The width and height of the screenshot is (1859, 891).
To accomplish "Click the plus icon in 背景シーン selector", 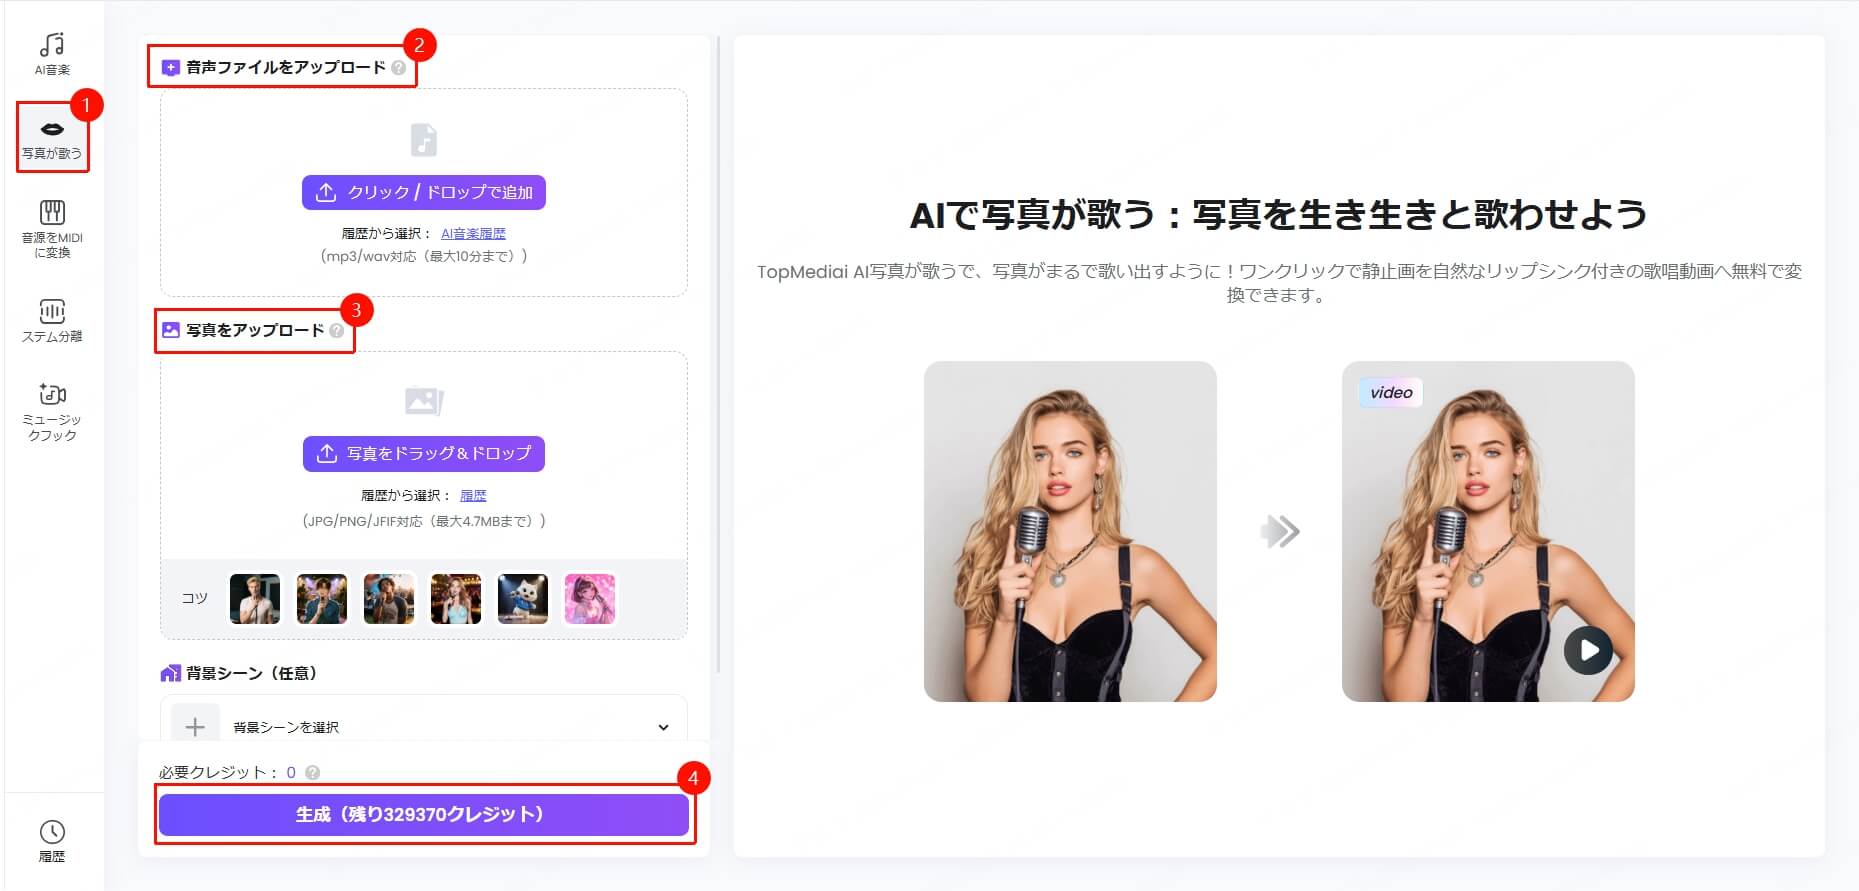I will click(x=195, y=727).
